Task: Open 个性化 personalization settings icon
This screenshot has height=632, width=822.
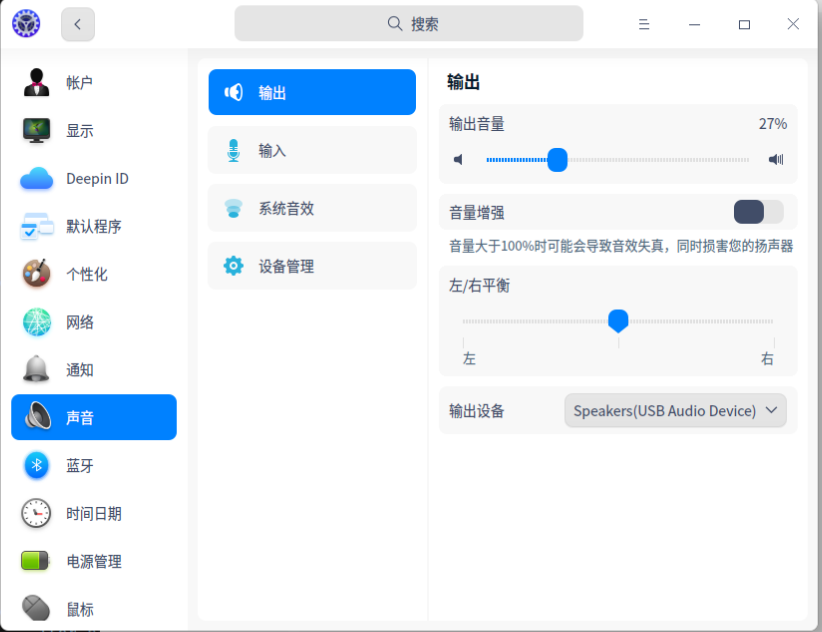Action: (x=36, y=274)
